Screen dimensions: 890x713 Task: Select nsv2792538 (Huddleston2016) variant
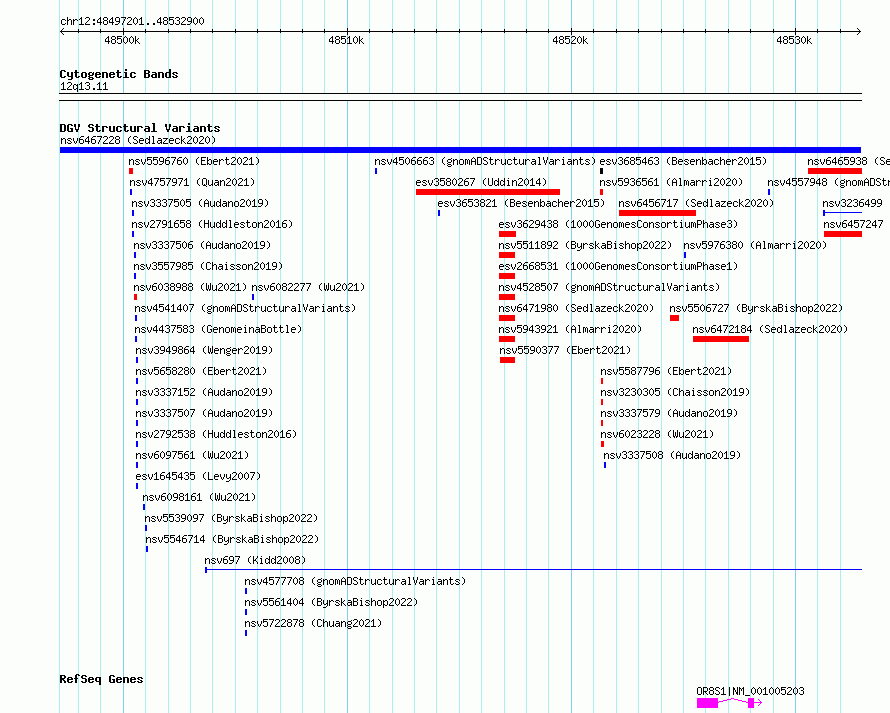coord(216,434)
